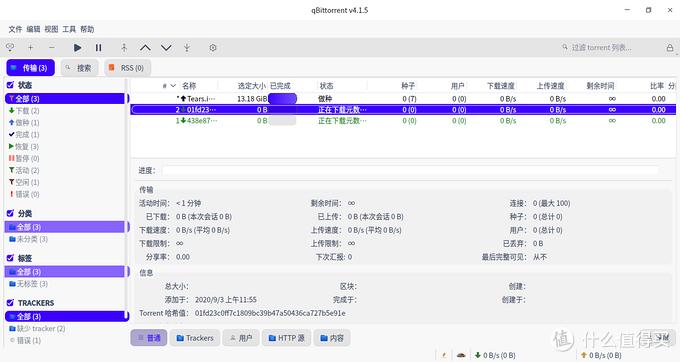
Task: Click the 进度 progress bar in details
Action: (x=410, y=170)
